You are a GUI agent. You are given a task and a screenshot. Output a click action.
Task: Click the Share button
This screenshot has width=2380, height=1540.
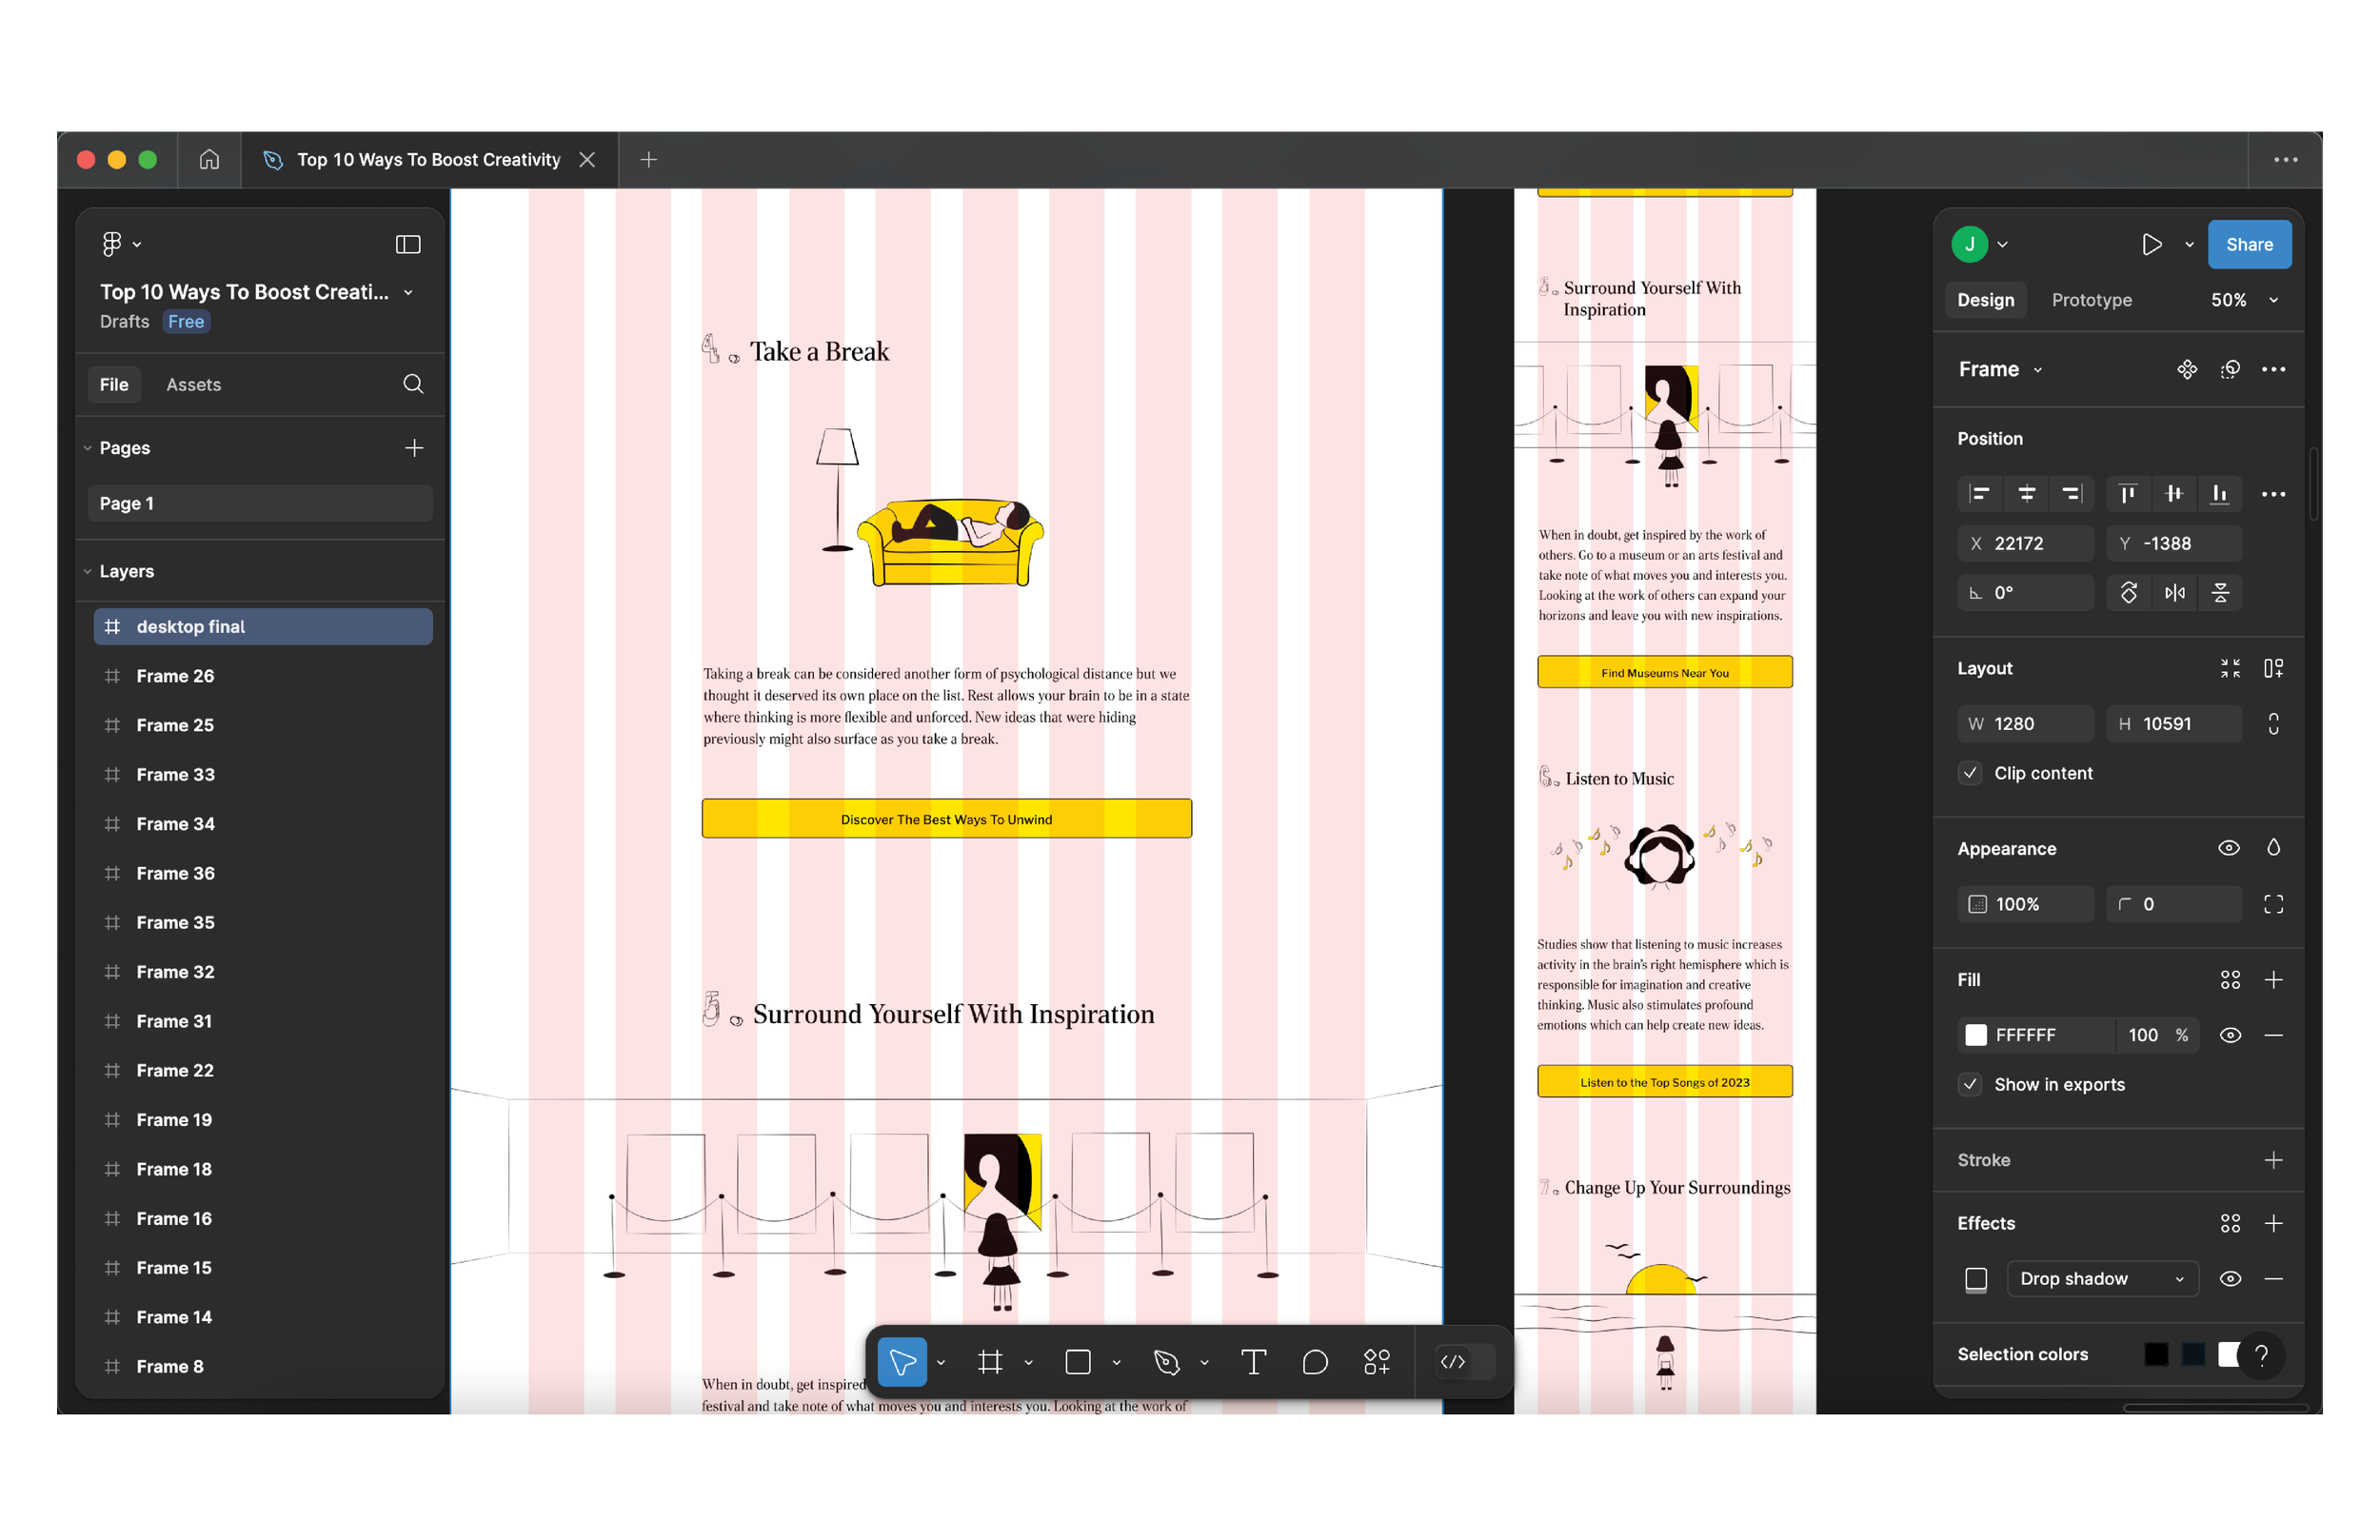click(2249, 244)
